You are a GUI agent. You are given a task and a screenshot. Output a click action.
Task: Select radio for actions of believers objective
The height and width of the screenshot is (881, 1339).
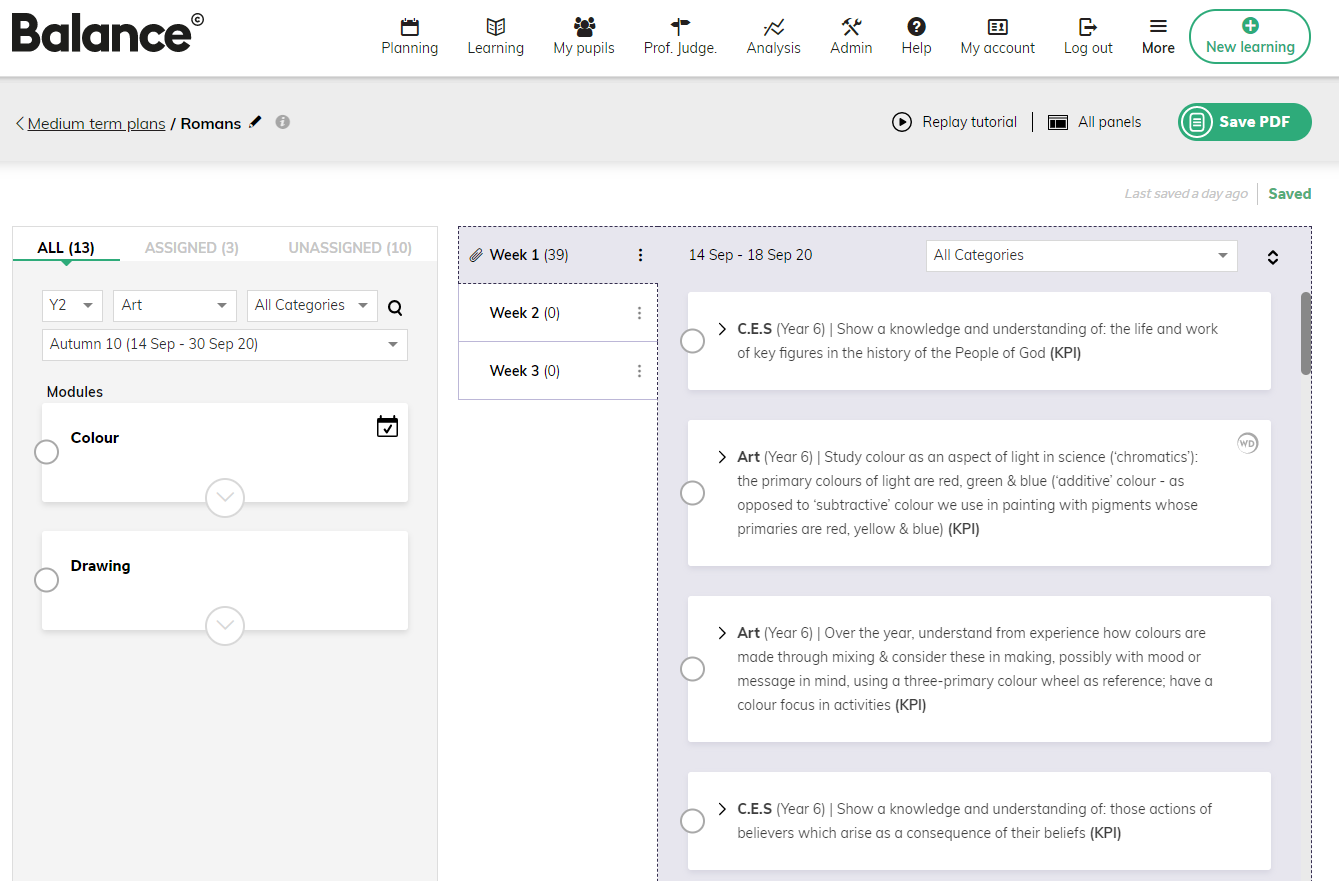(692, 821)
